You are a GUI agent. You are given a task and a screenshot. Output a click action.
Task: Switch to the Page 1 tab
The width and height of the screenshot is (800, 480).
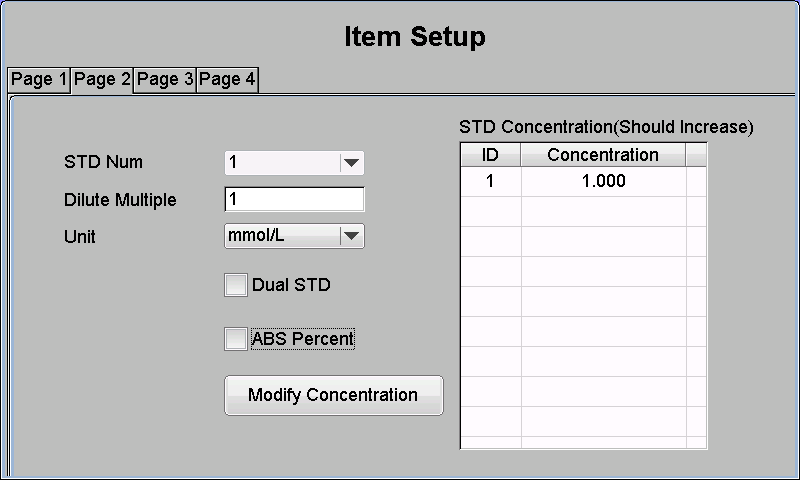coord(39,80)
